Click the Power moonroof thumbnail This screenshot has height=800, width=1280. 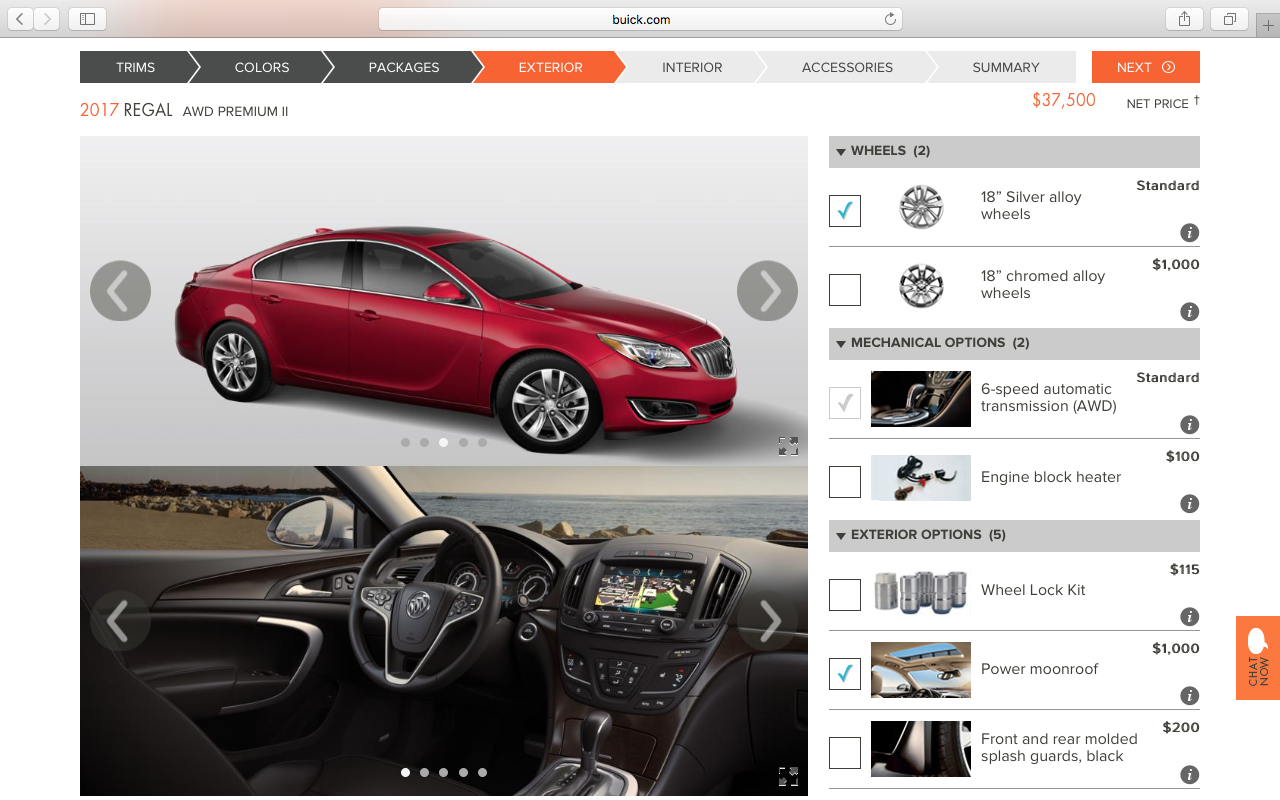tap(921, 670)
